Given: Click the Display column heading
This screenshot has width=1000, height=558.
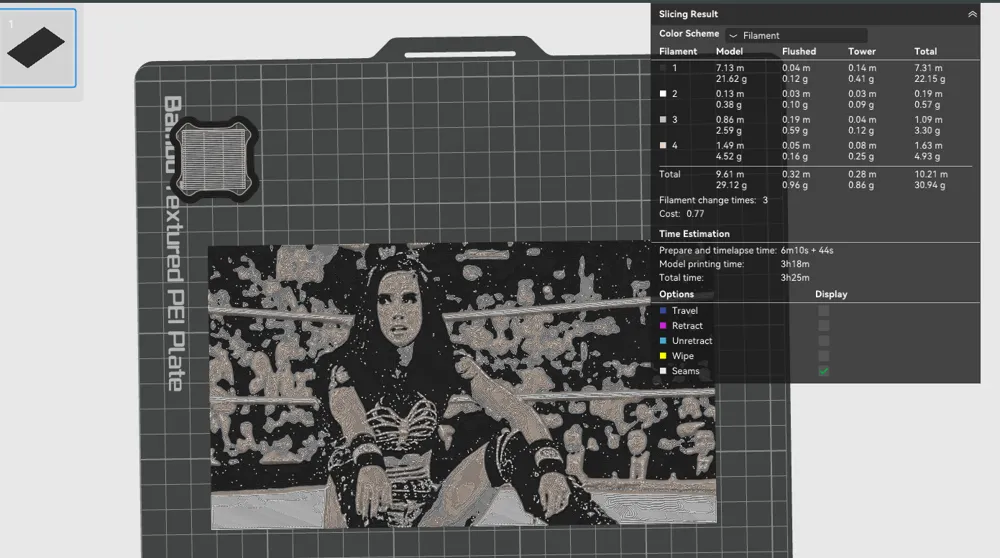Looking at the screenshot, I should click(x=831, y=295).
